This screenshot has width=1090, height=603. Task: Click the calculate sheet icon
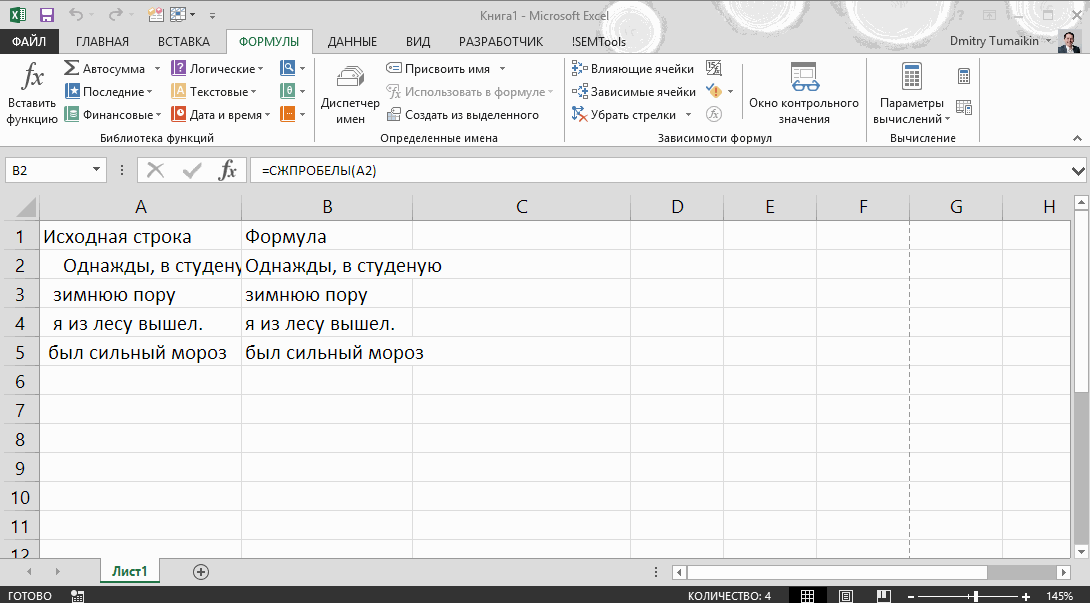tap(963, 107)
